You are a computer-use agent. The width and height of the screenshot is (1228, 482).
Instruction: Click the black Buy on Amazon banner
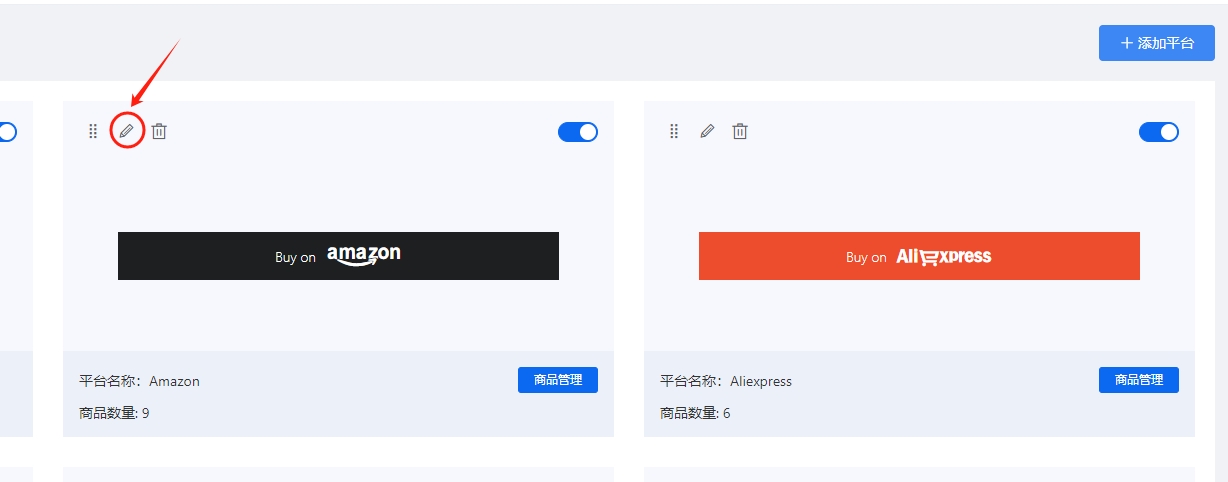pos(338,256)
